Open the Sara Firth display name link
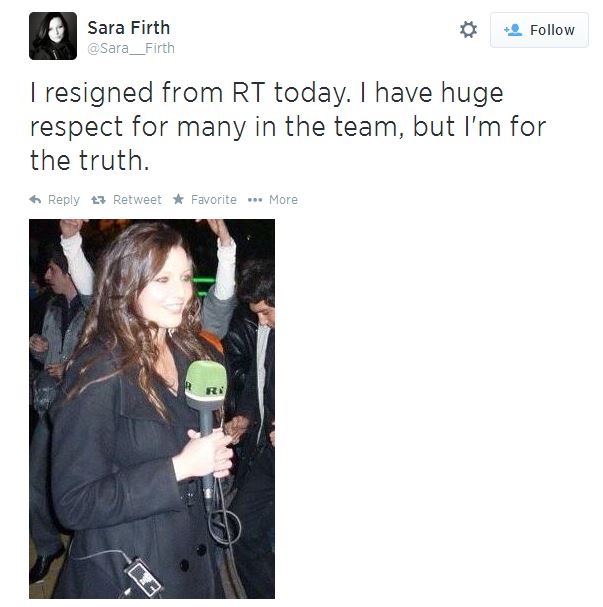Image resolution: width=603 pixels, height=607 pixels. coord(128,28)
